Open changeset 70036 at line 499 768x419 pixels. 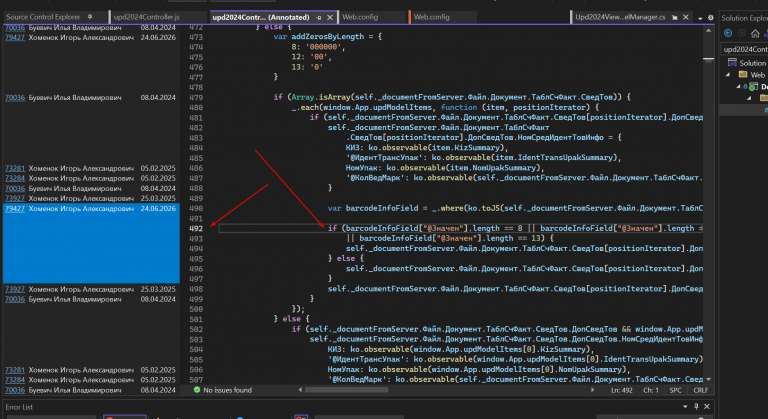coord(15,299)
